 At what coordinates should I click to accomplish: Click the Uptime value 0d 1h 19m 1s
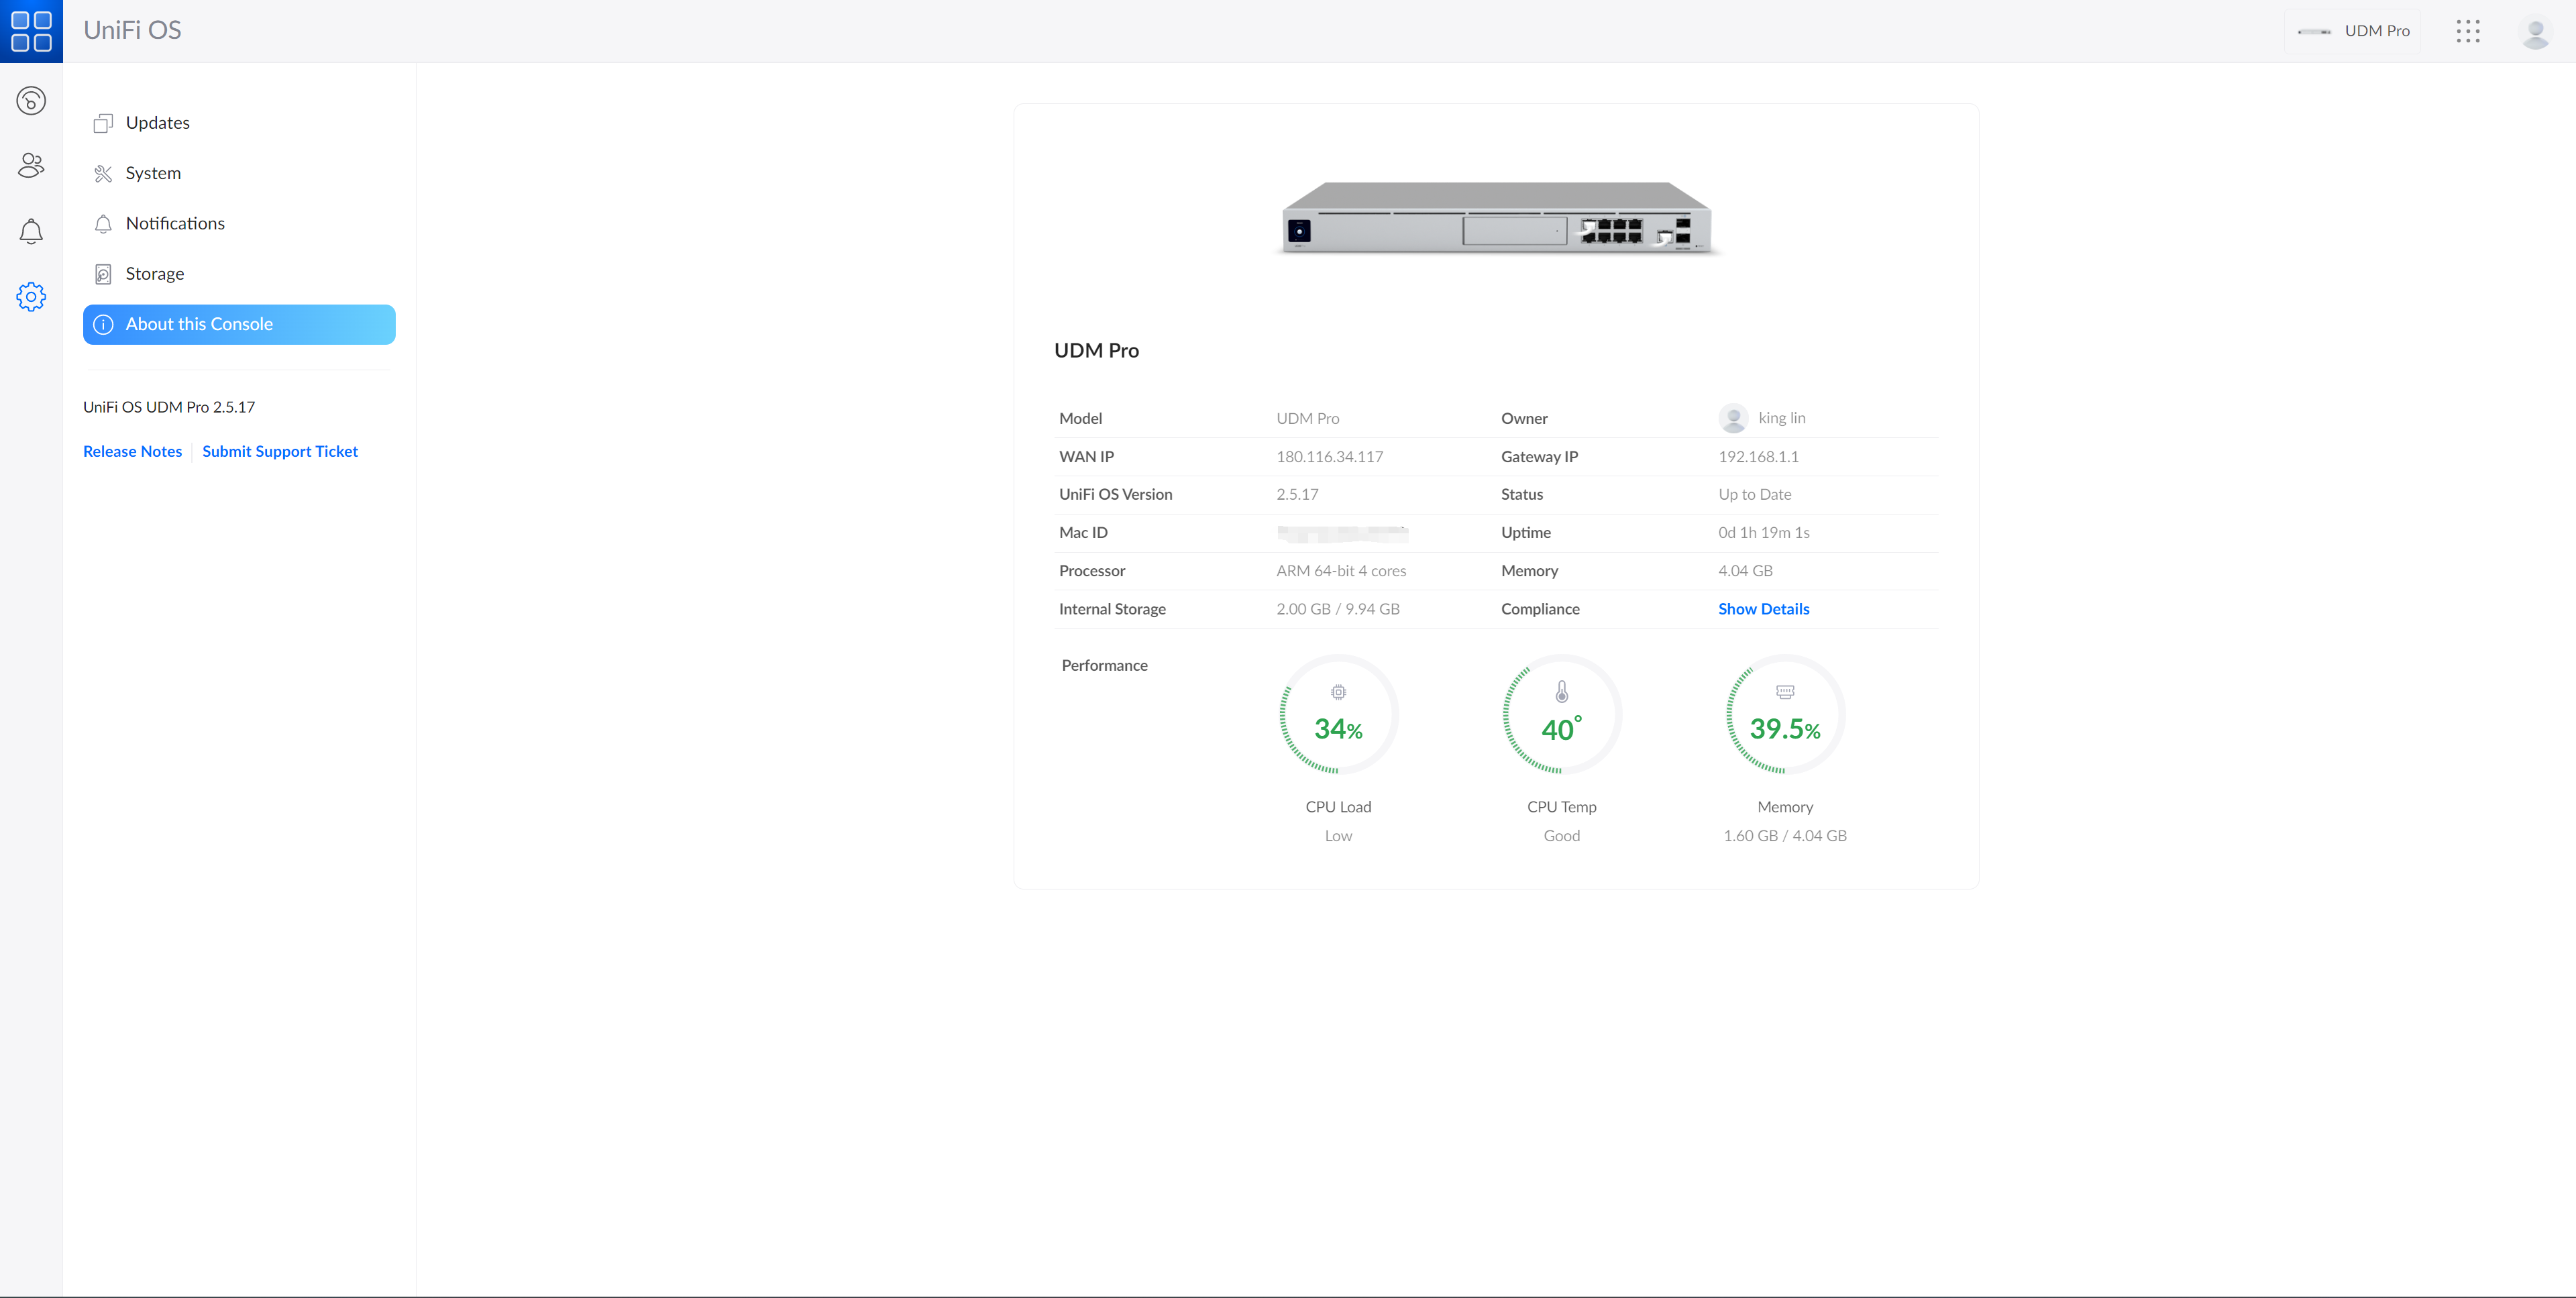pyautogui.click(x=1764, y=533)
